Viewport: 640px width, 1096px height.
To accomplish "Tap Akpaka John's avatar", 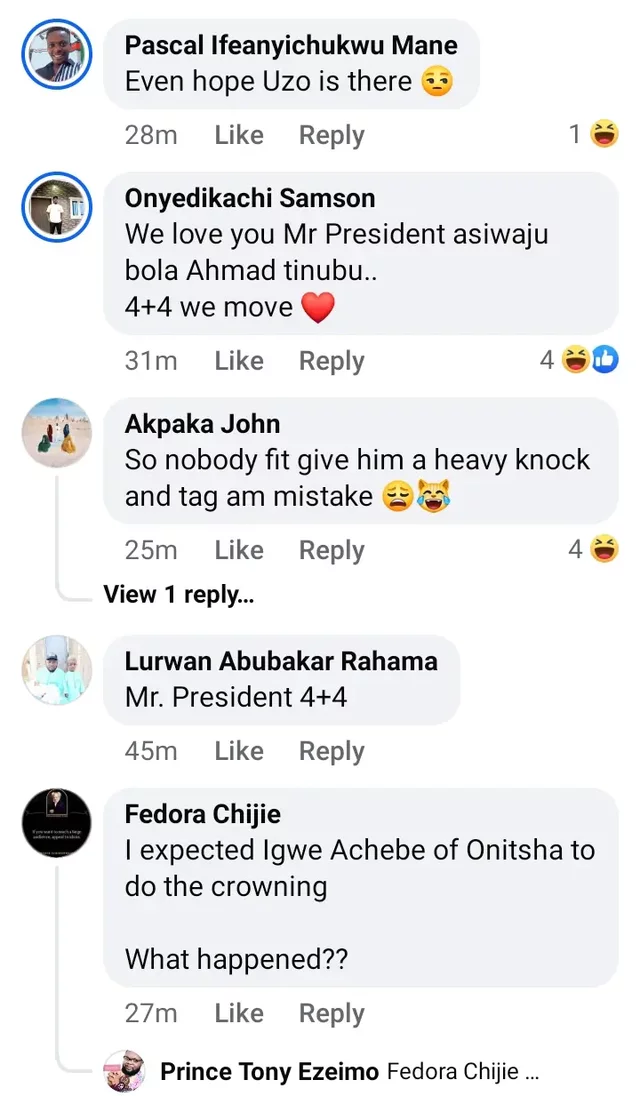I will point(57,432).
